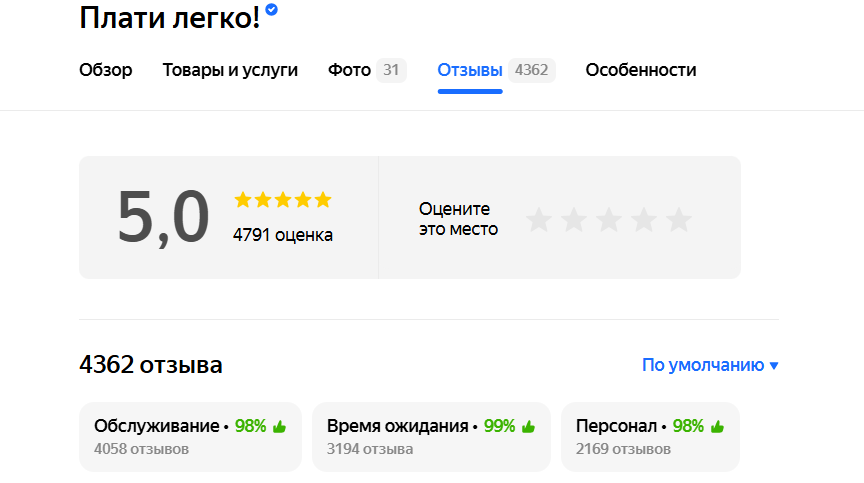The height and width of the screenshot is (483, 864).
Task: Rate this place one star
Action: pos(539,220)
